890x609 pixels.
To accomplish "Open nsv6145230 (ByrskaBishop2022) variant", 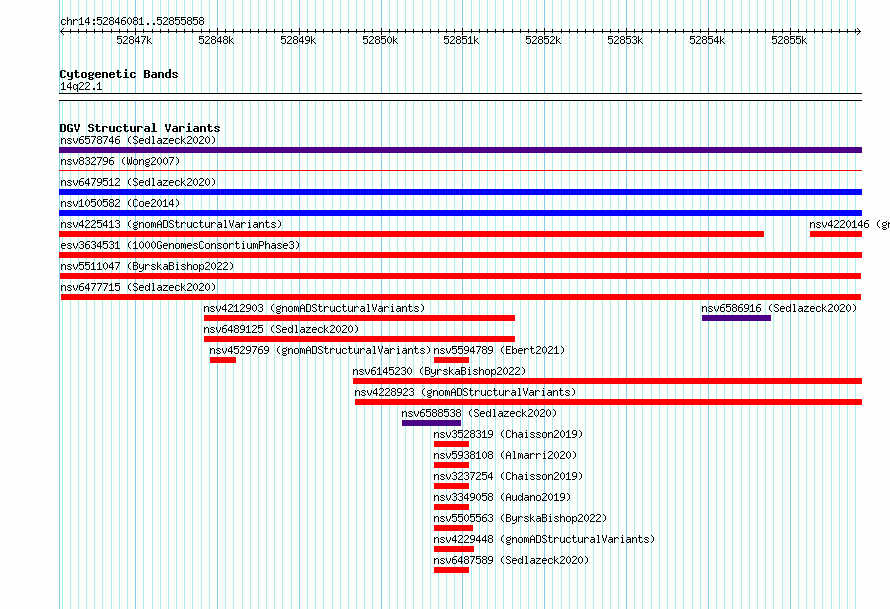I will (439, 371).
